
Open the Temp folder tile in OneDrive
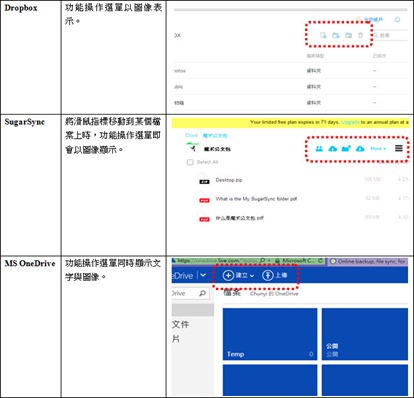coord(270,334)
